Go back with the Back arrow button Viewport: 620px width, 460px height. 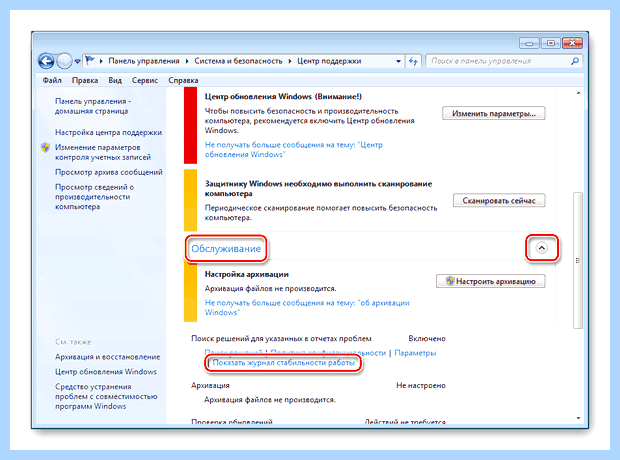(46, 61)
